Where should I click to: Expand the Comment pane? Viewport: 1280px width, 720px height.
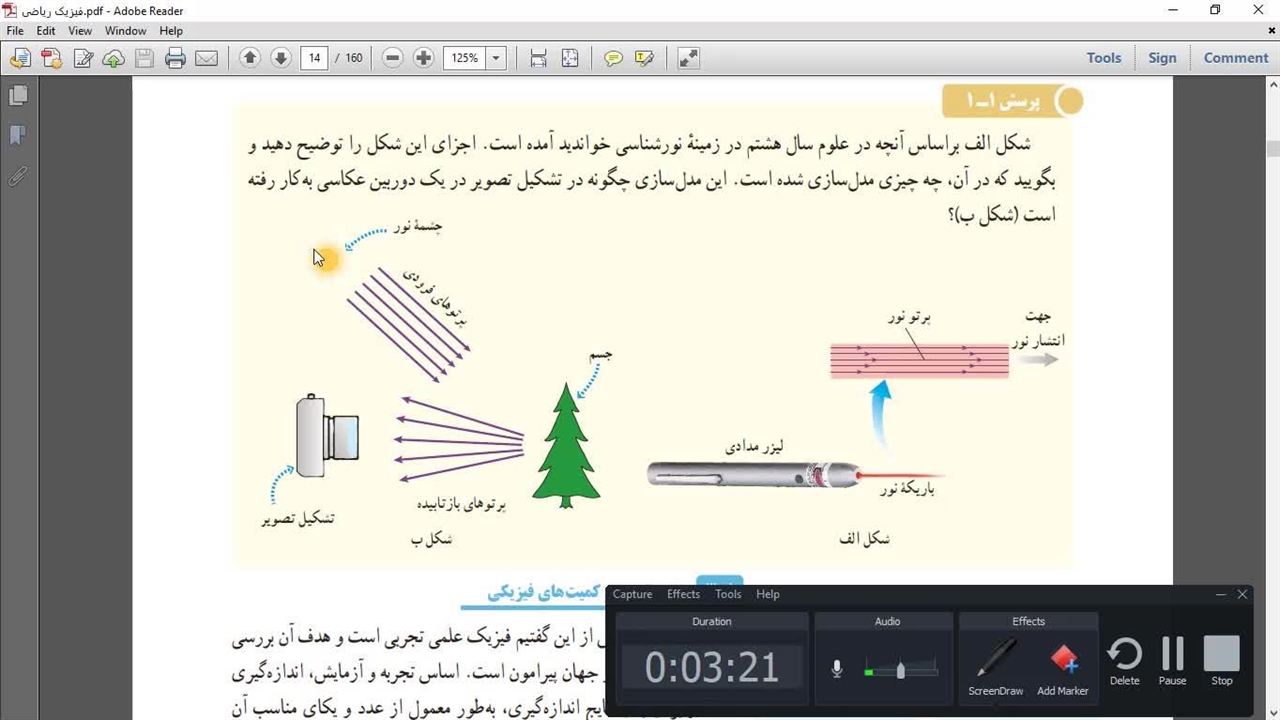(1235, 58)
